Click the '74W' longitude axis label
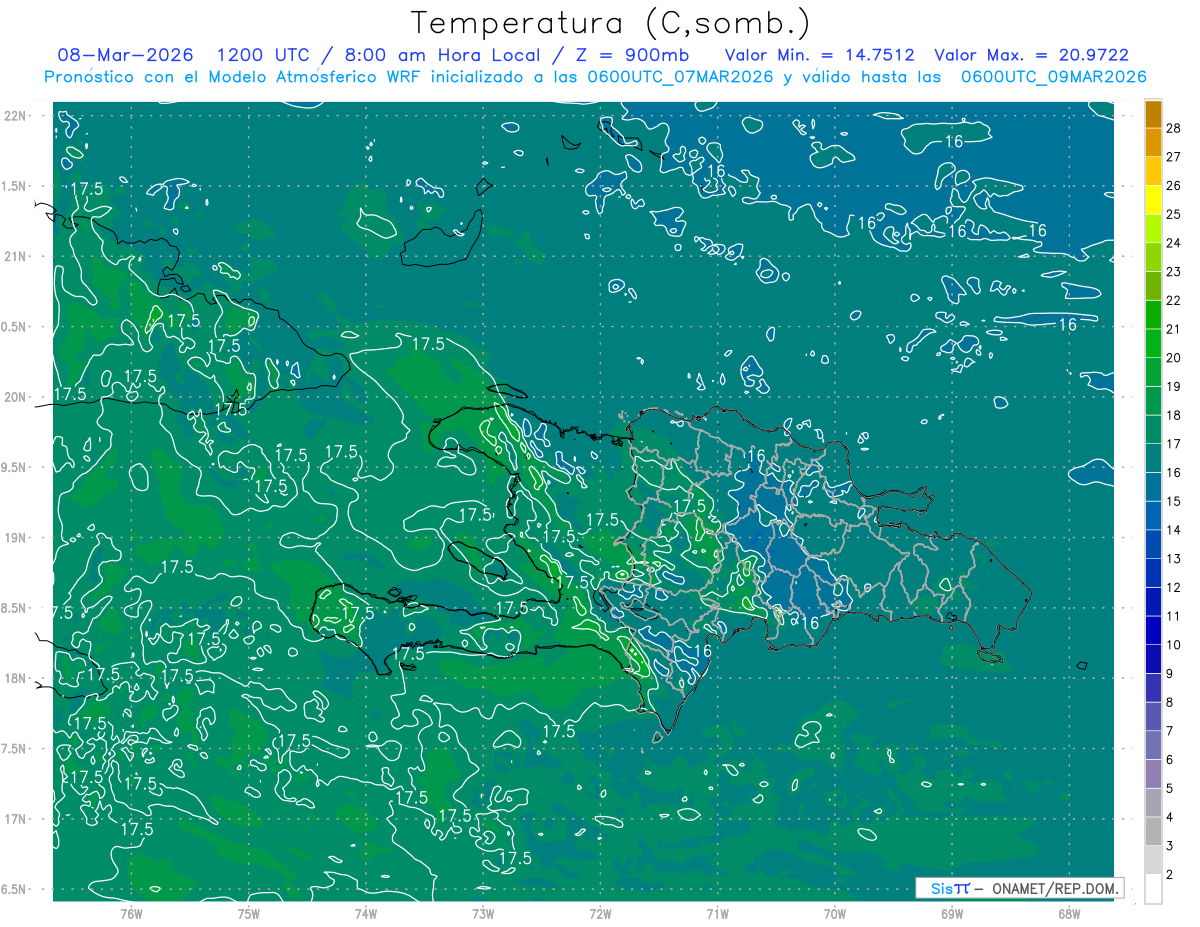1200x927 pixels. coord(365,914)
